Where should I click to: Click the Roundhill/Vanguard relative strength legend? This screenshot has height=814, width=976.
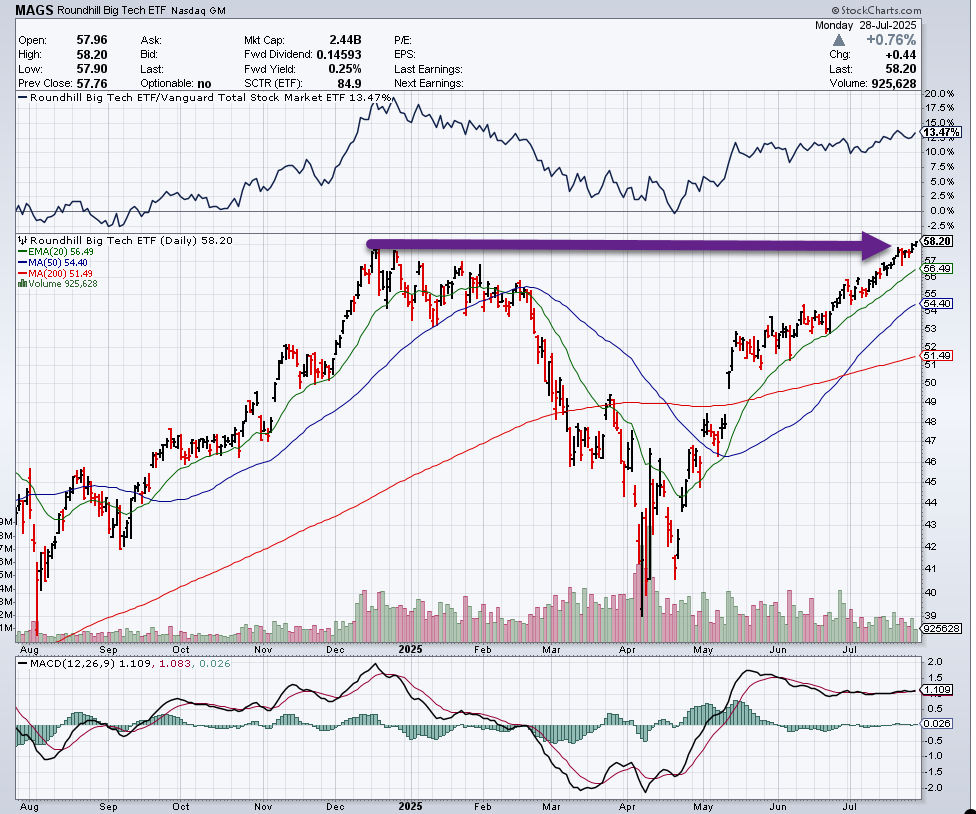click(x=206, y=98)
